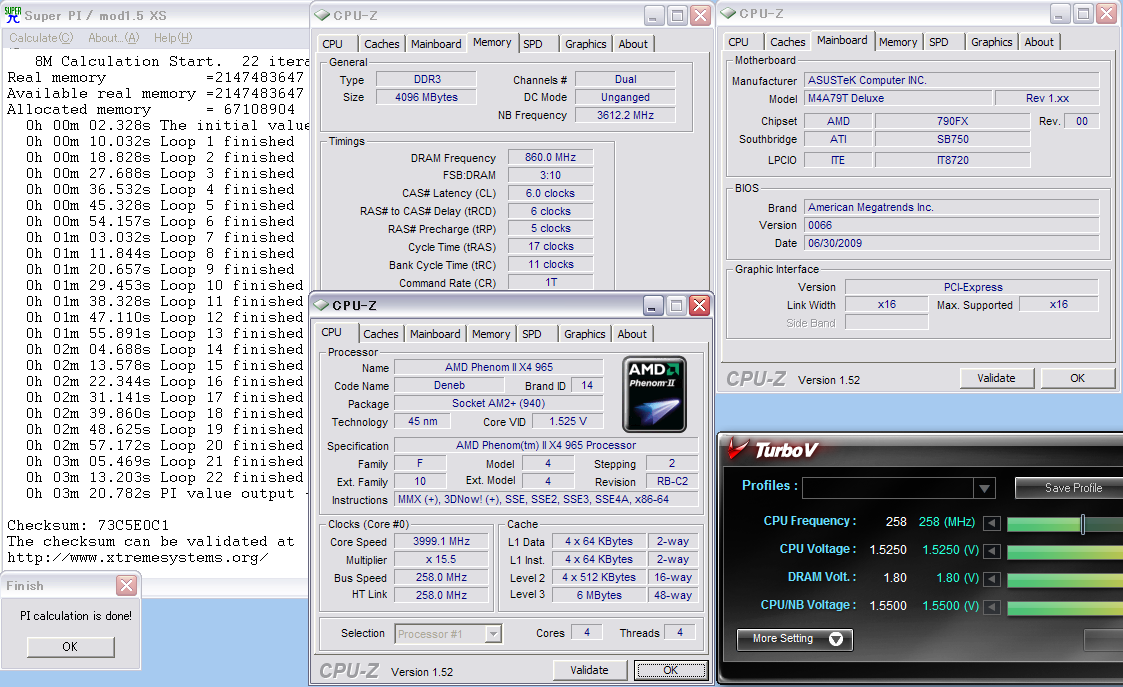Click the CPU-Z title icon in CPU window
Viewport: 1123px width, 687px height.
(321, 305)
